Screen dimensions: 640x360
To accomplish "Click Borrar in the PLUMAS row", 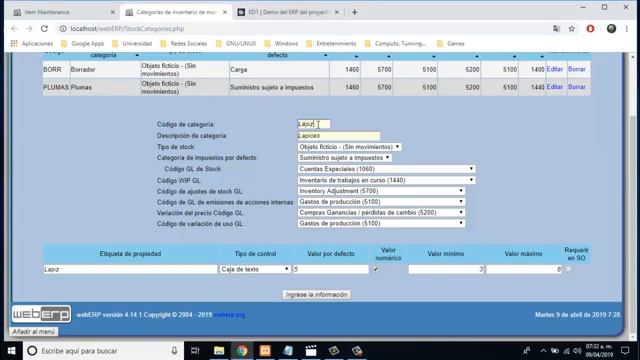I will 577,87.
